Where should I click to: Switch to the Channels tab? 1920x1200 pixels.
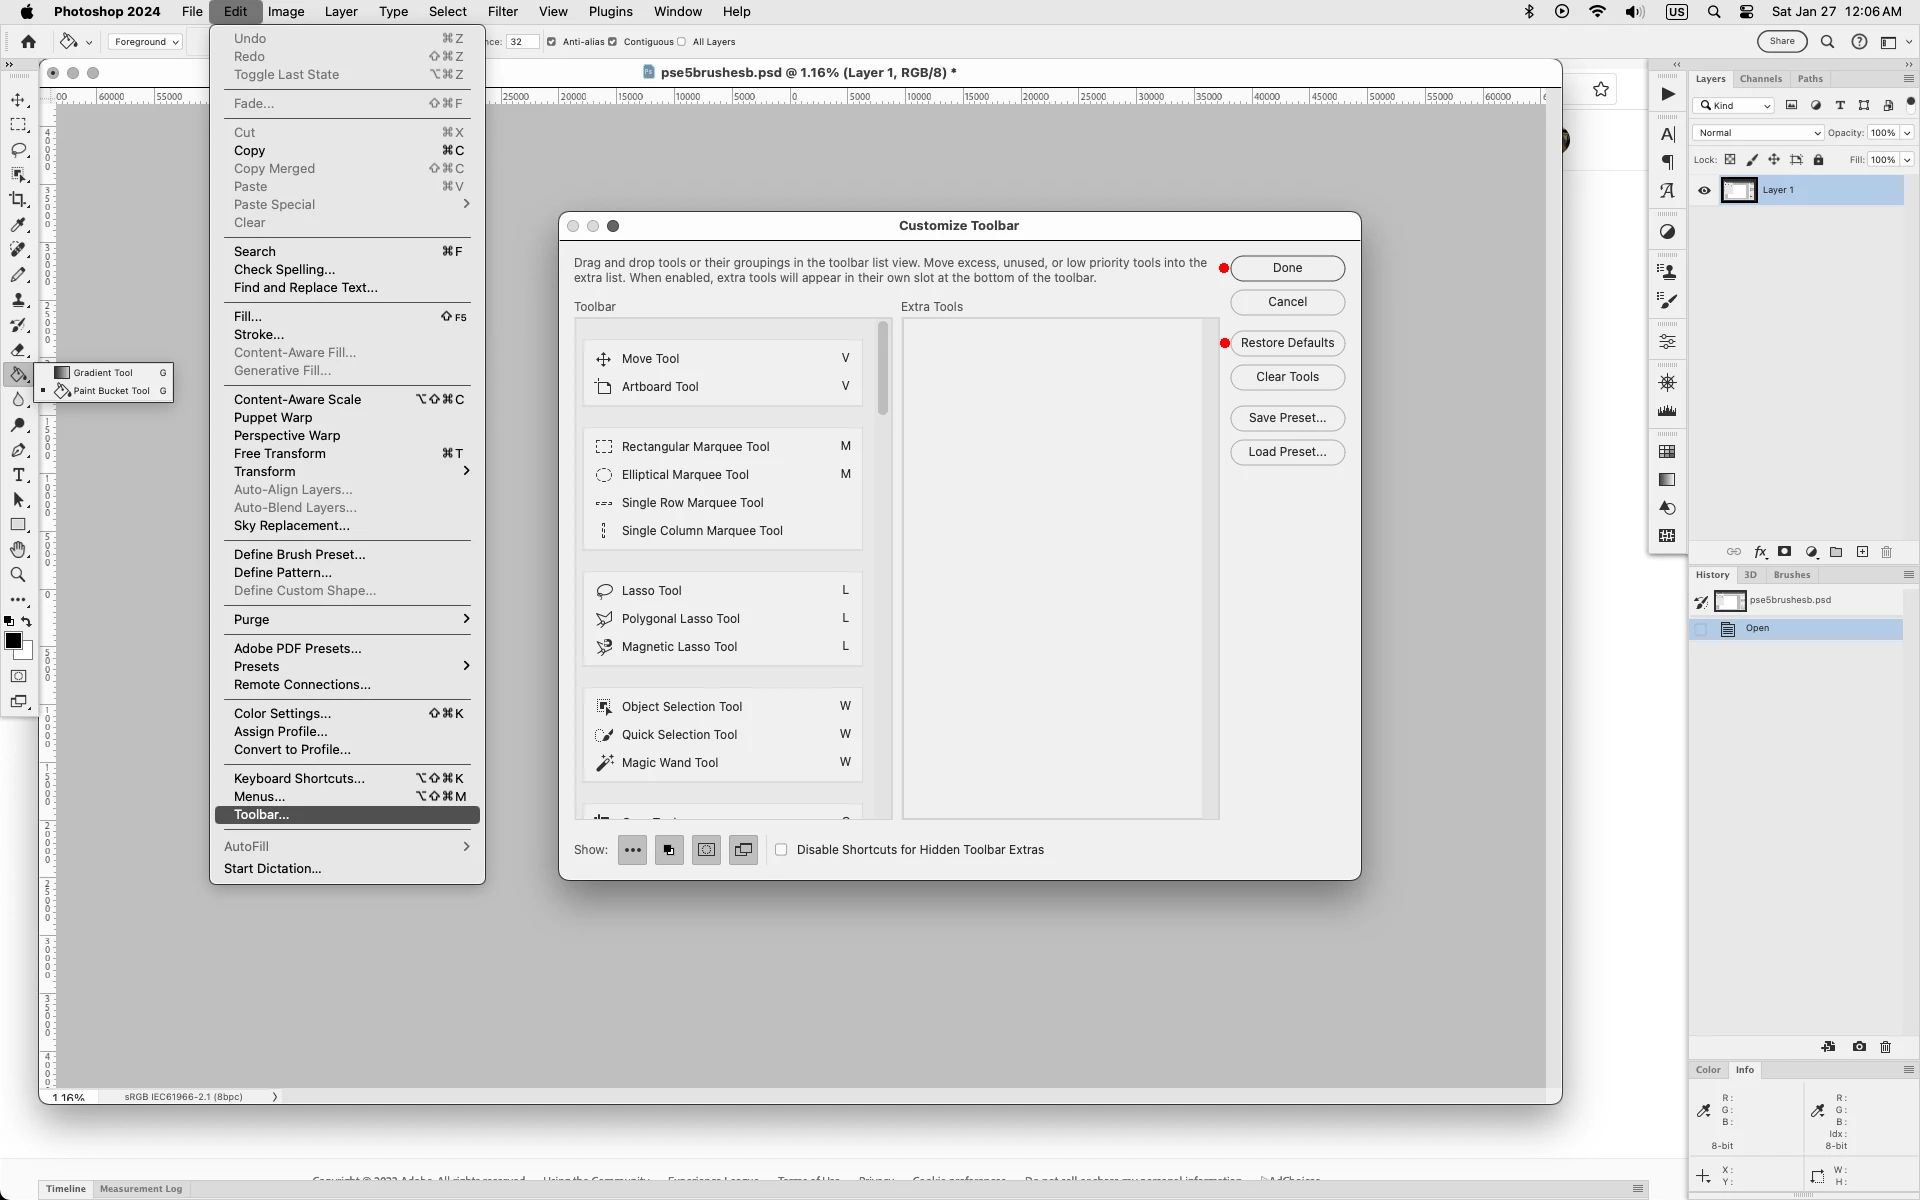[1760, 79]
